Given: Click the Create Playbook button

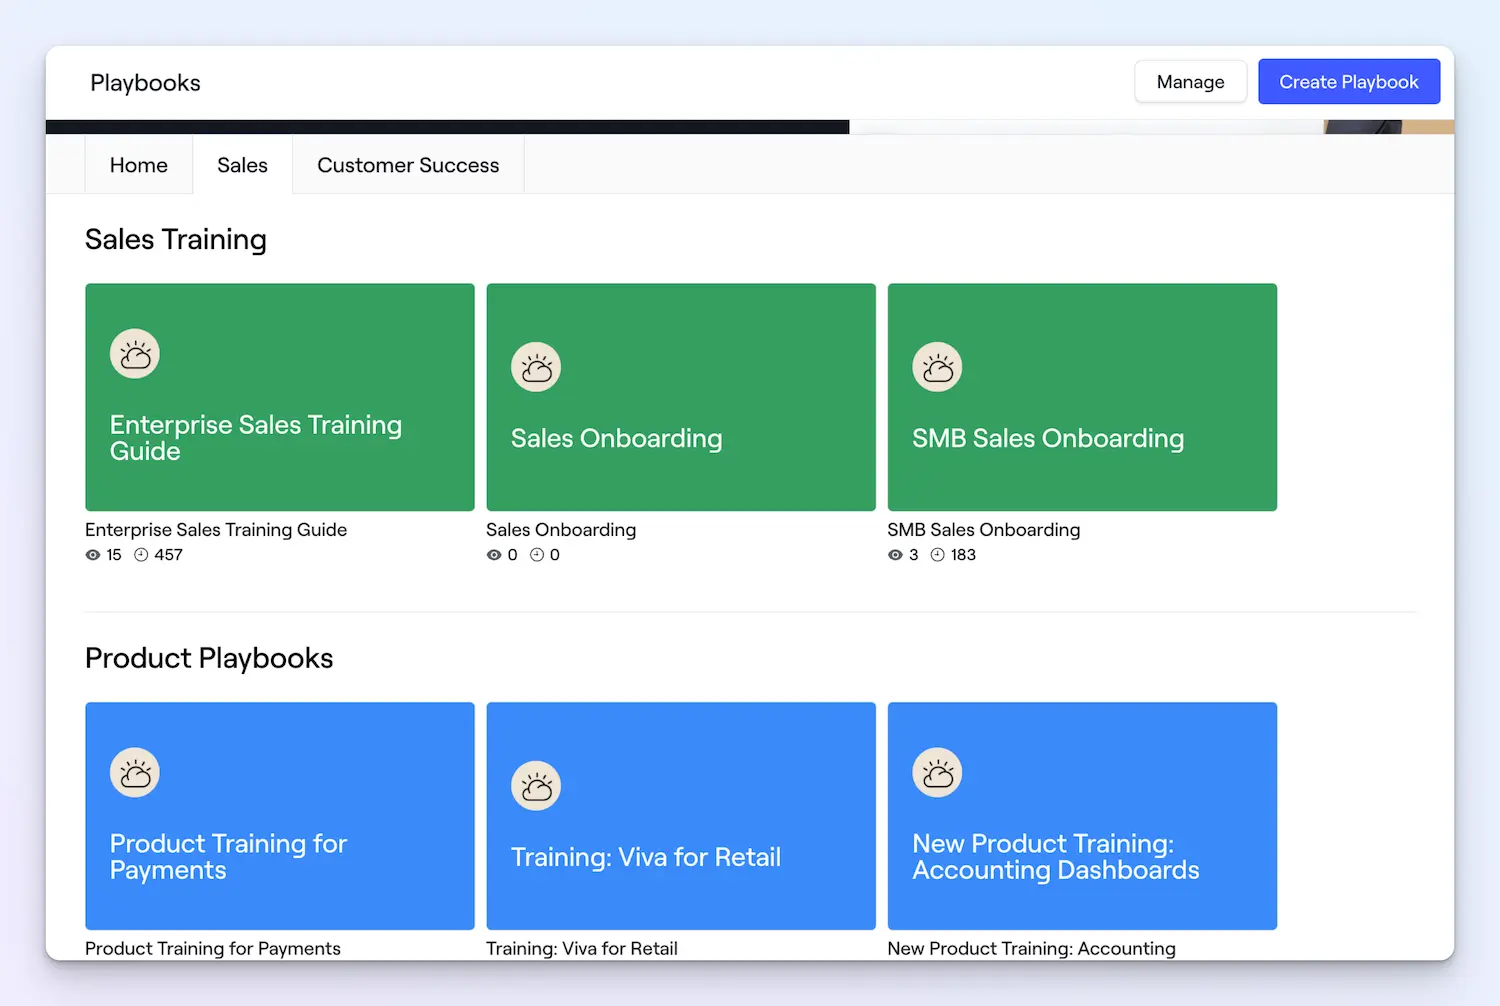Looking at the screenshot, I should pyautogui.click(x=1348, y=82).
